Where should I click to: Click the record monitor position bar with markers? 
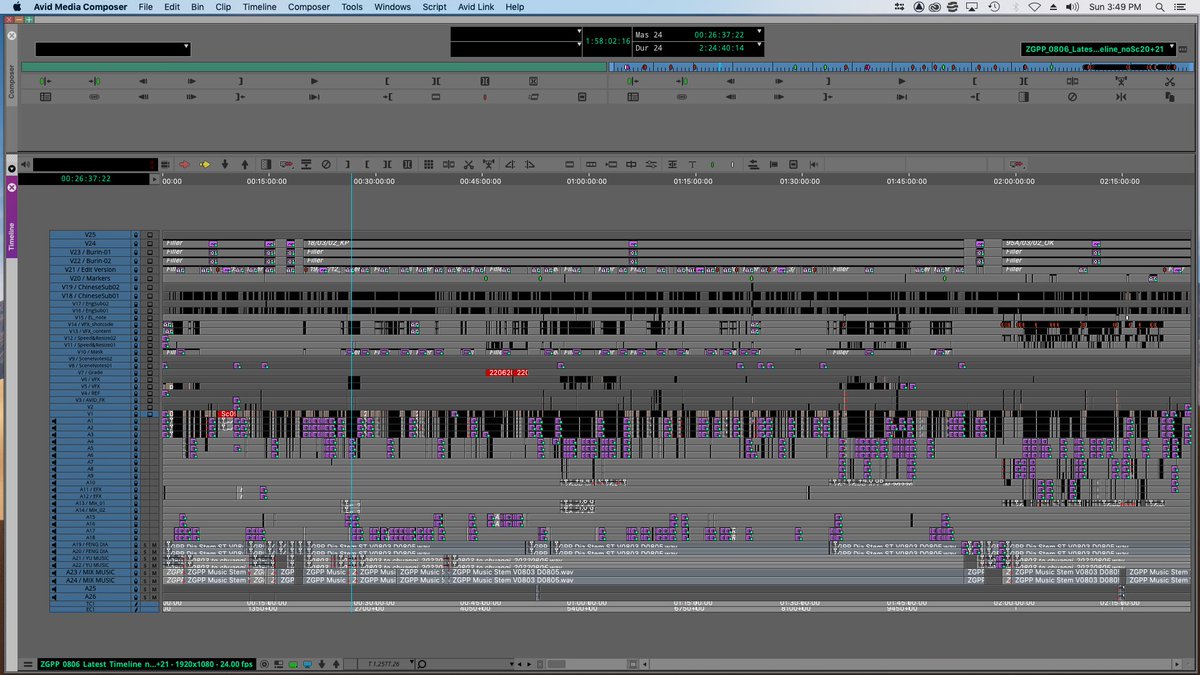click(903, 67)
